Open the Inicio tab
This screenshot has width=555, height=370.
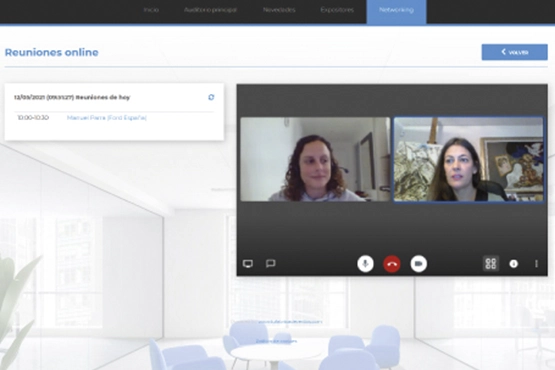[x=151, y=10]
